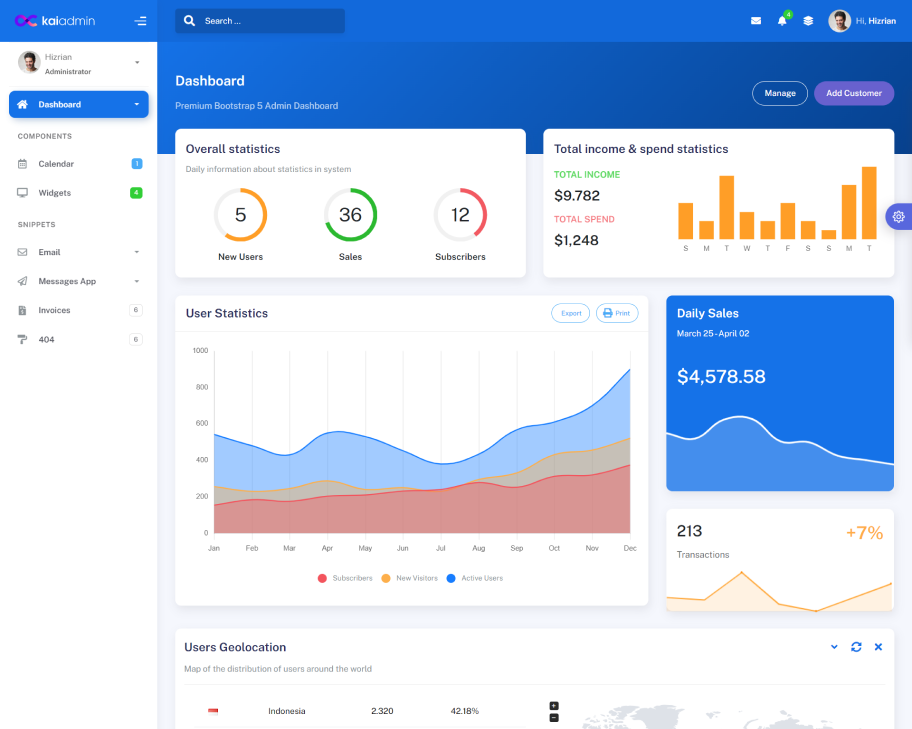The width and height of the screenshot is (912, 729).
Task: Open the layers quick actions icon
Action: coord(808,21)
